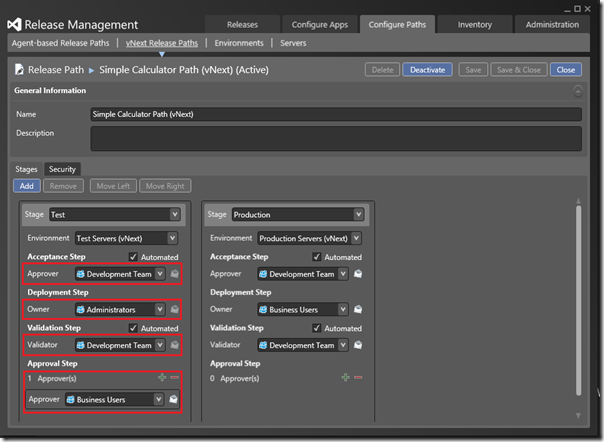This screenshot has height=442, width=604.
Task: Toggle Automated checkbox for Production Acceptance Step
Action: tap(316, 257)
